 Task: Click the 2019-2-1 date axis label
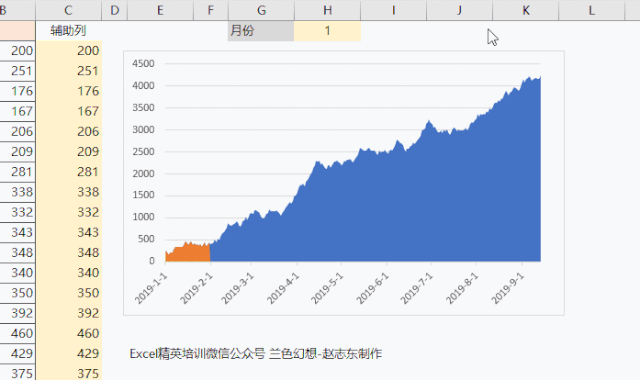(x=196, y=289)
